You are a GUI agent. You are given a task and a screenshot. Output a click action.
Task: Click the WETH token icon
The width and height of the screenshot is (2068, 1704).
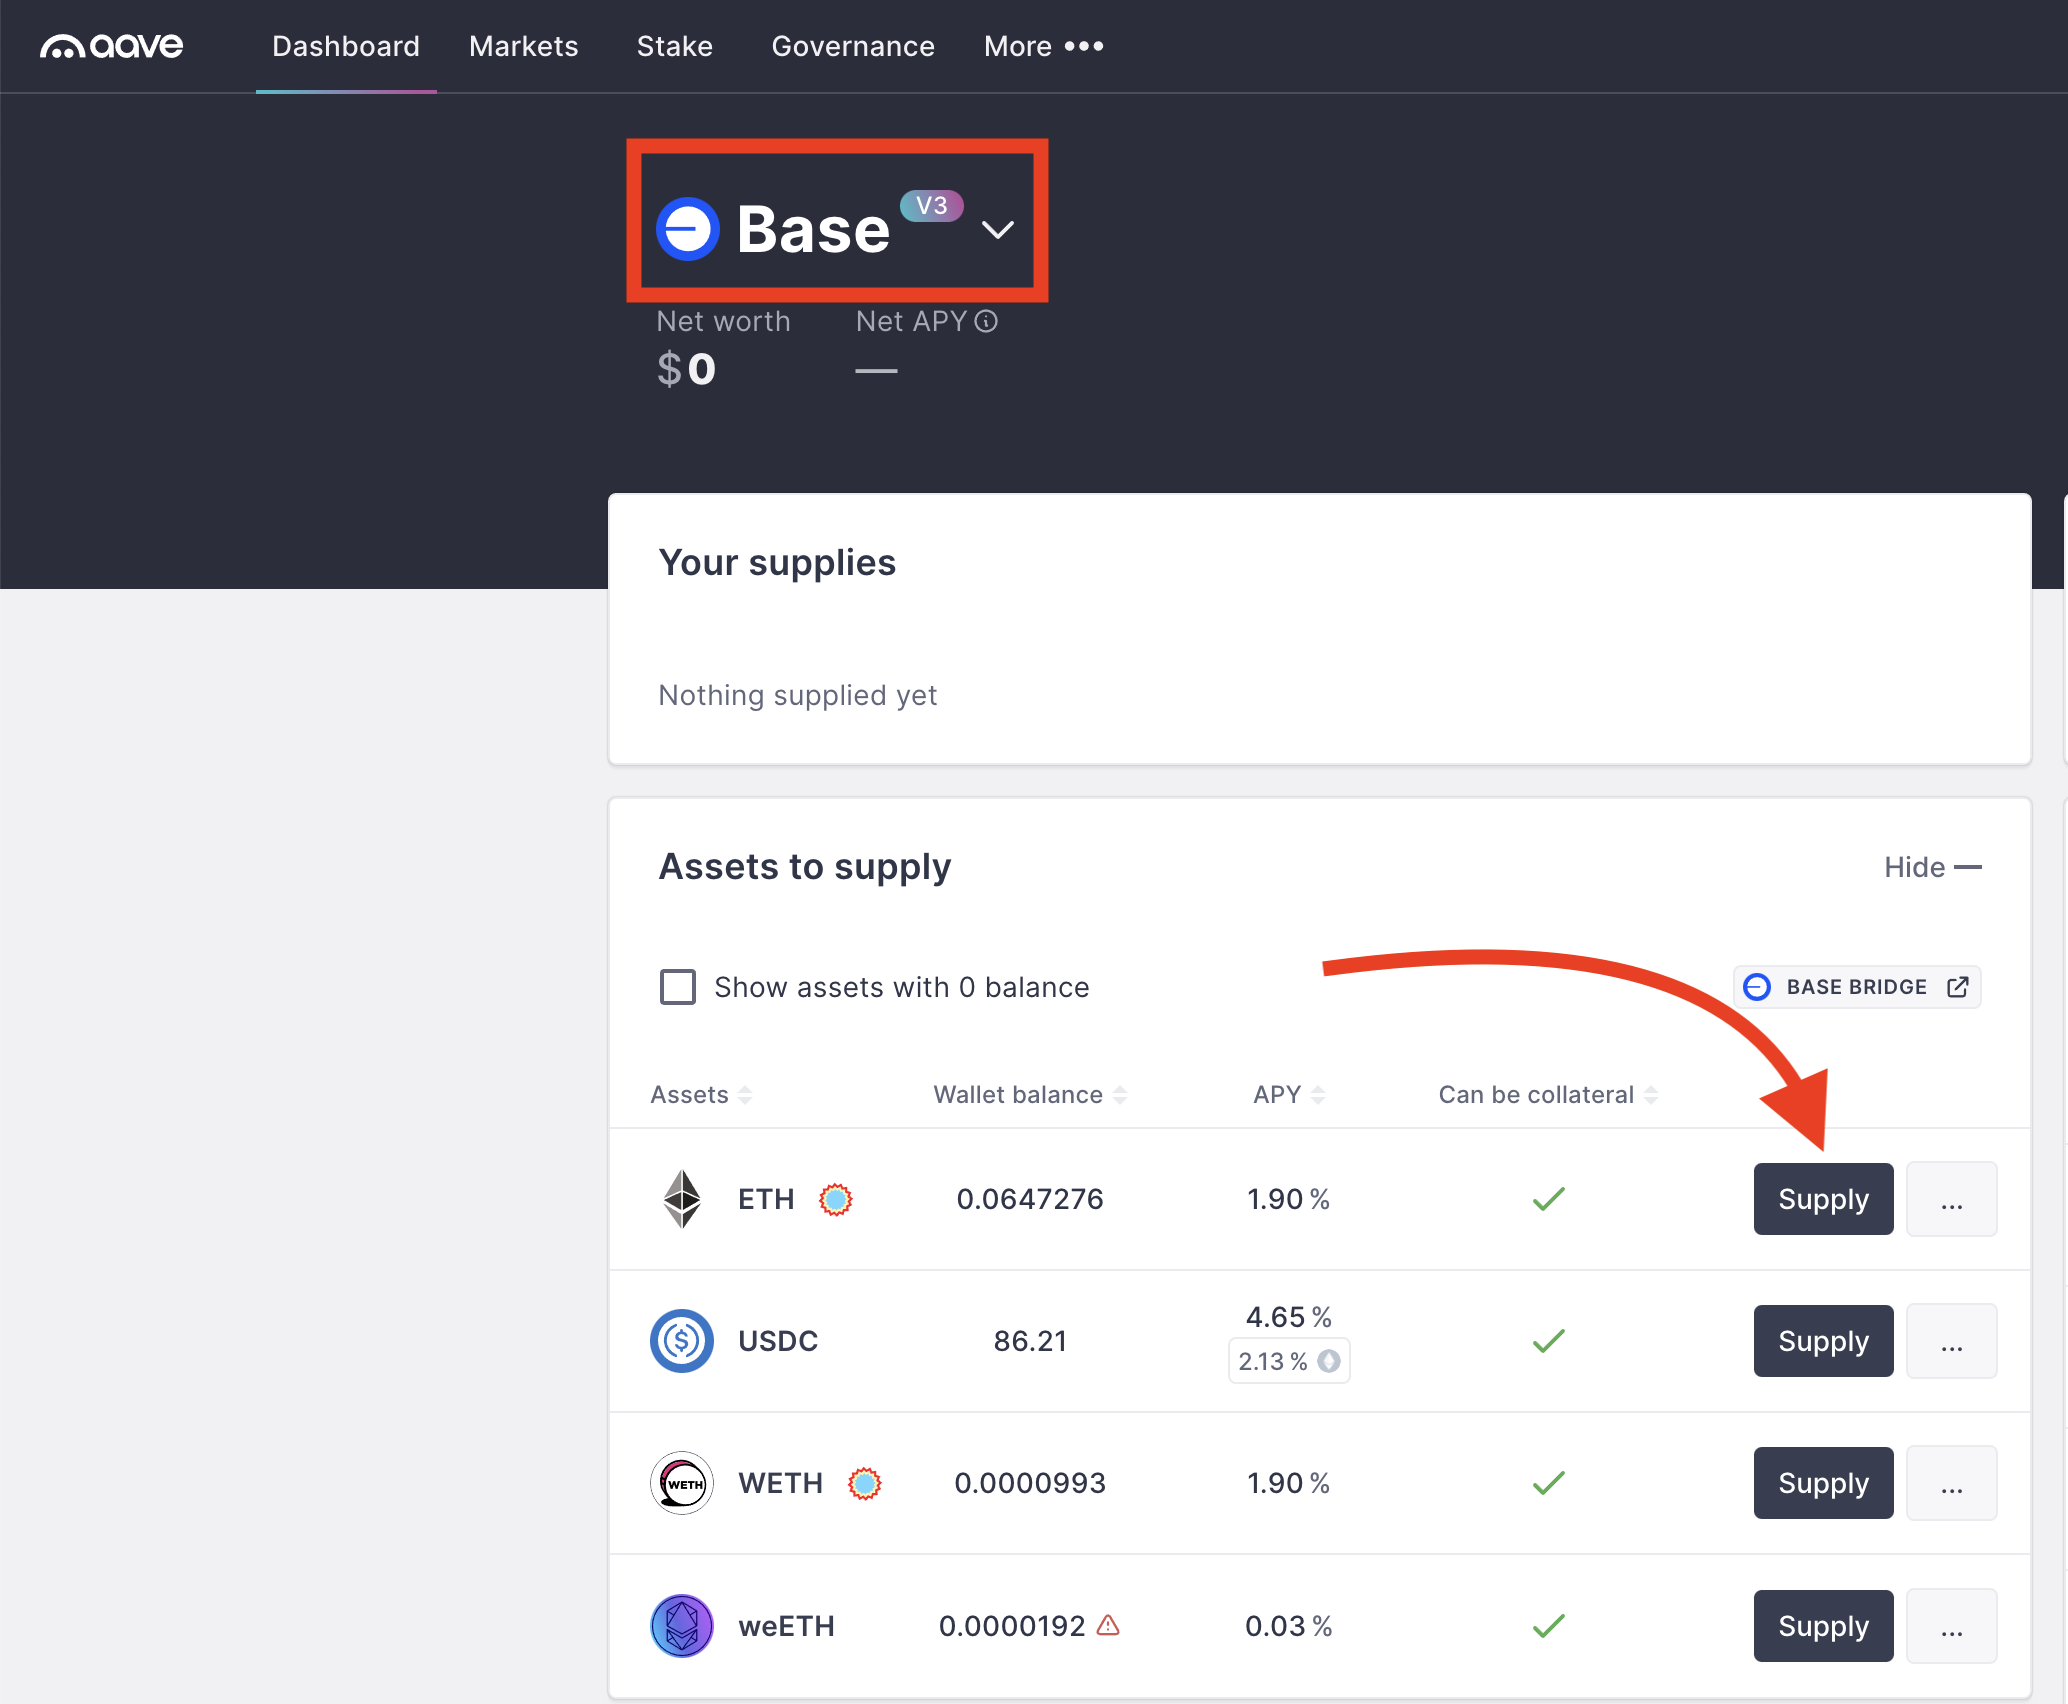click(682, 1483)
